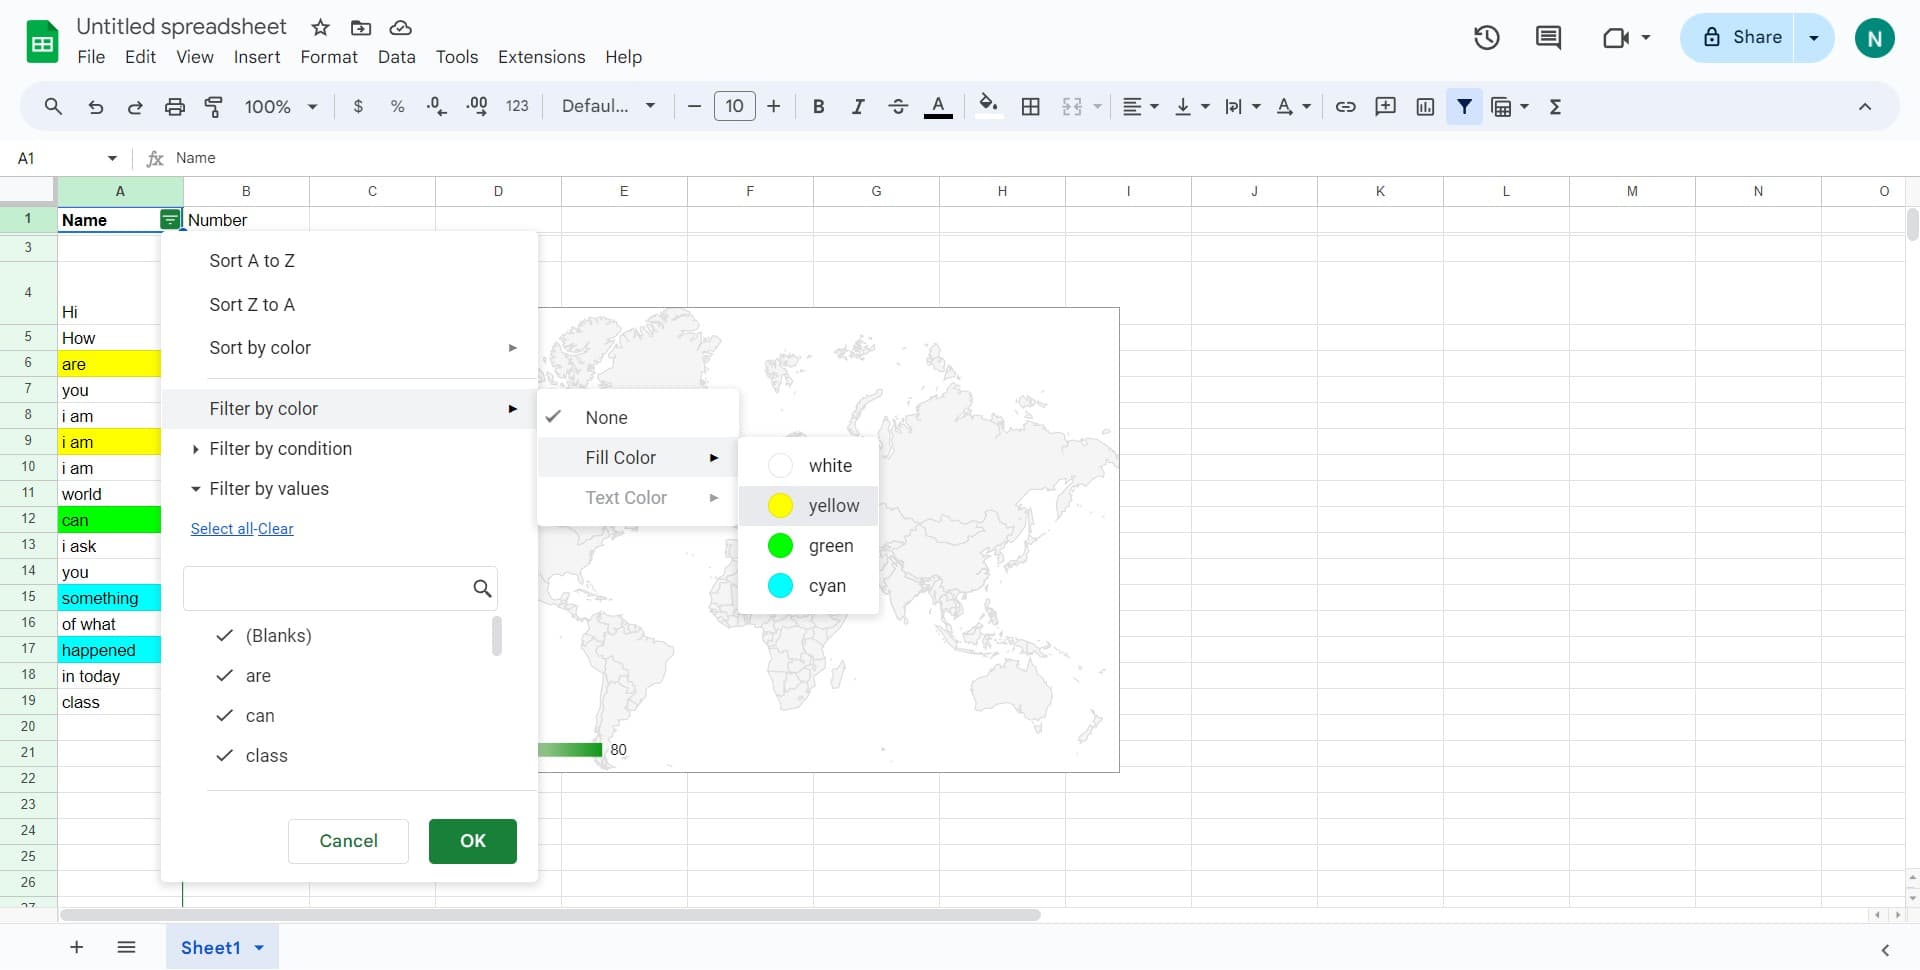This screenshot has height=970, width=1920.
Task: Click the paint format roller icon
Action: coord(213,107)
